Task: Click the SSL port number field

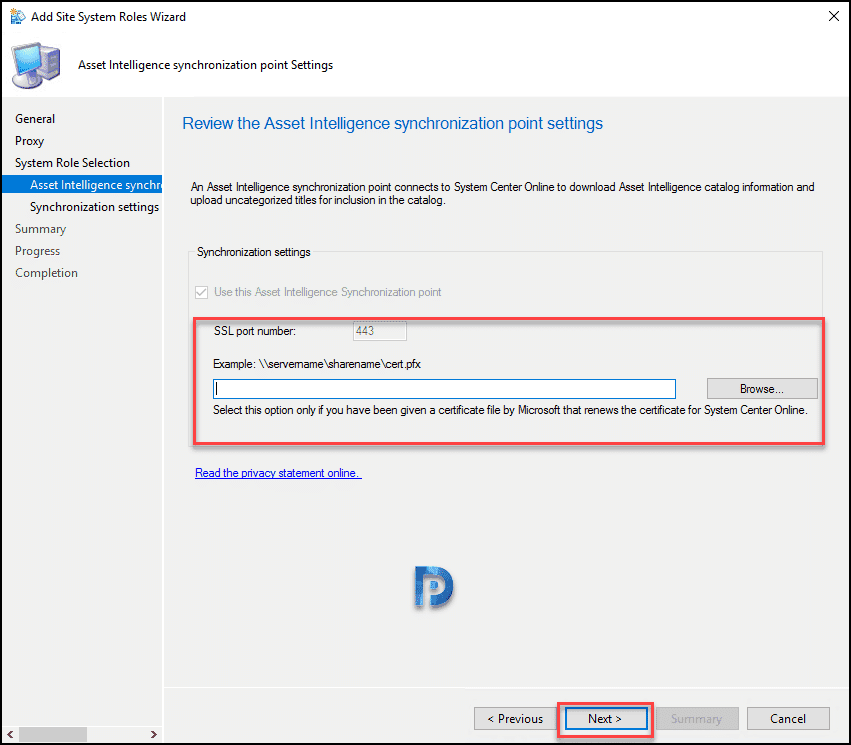Action: point(379,331)
